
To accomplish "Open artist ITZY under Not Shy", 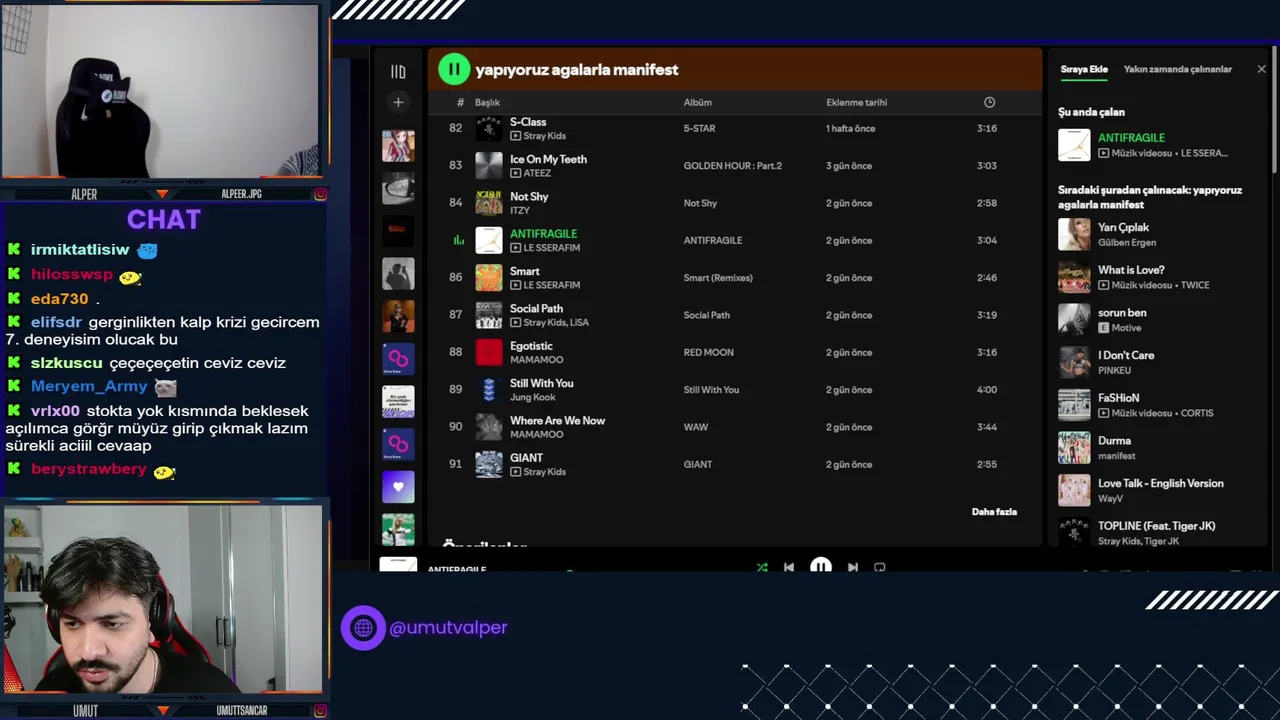I will click(x=520, y=210).
